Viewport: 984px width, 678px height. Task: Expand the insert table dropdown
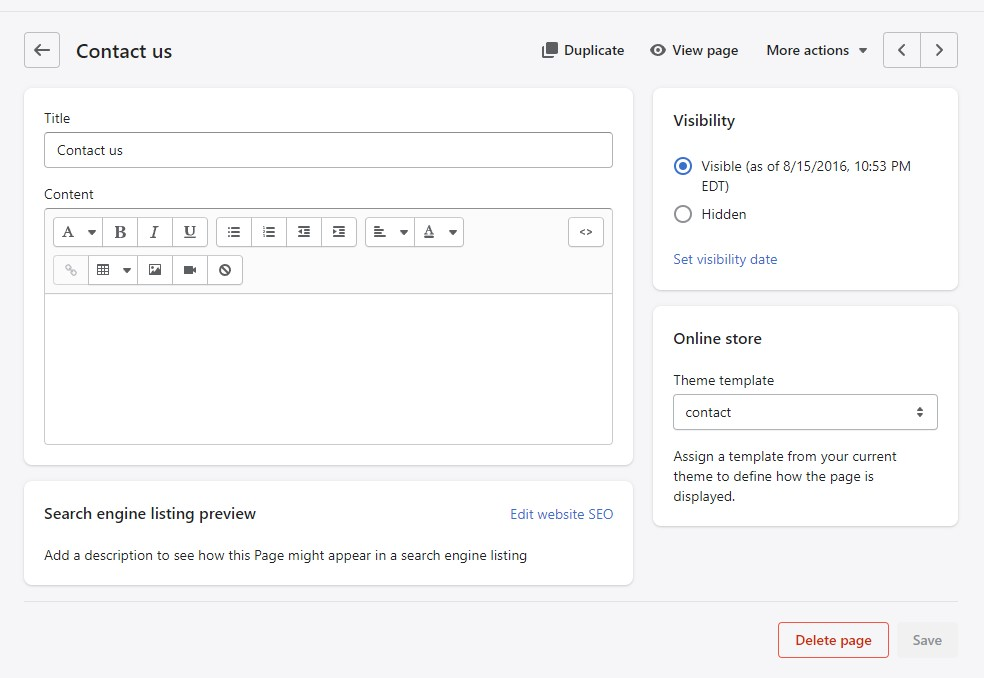click(112, 270)
